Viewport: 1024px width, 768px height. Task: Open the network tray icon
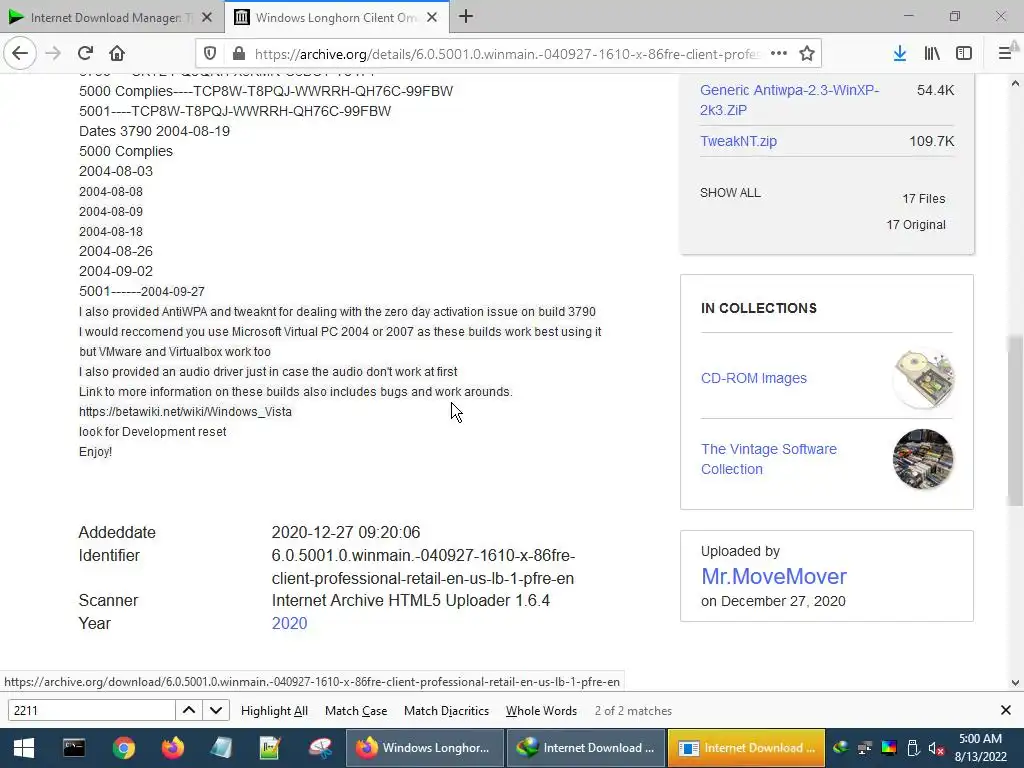click(x=865, y=748)
